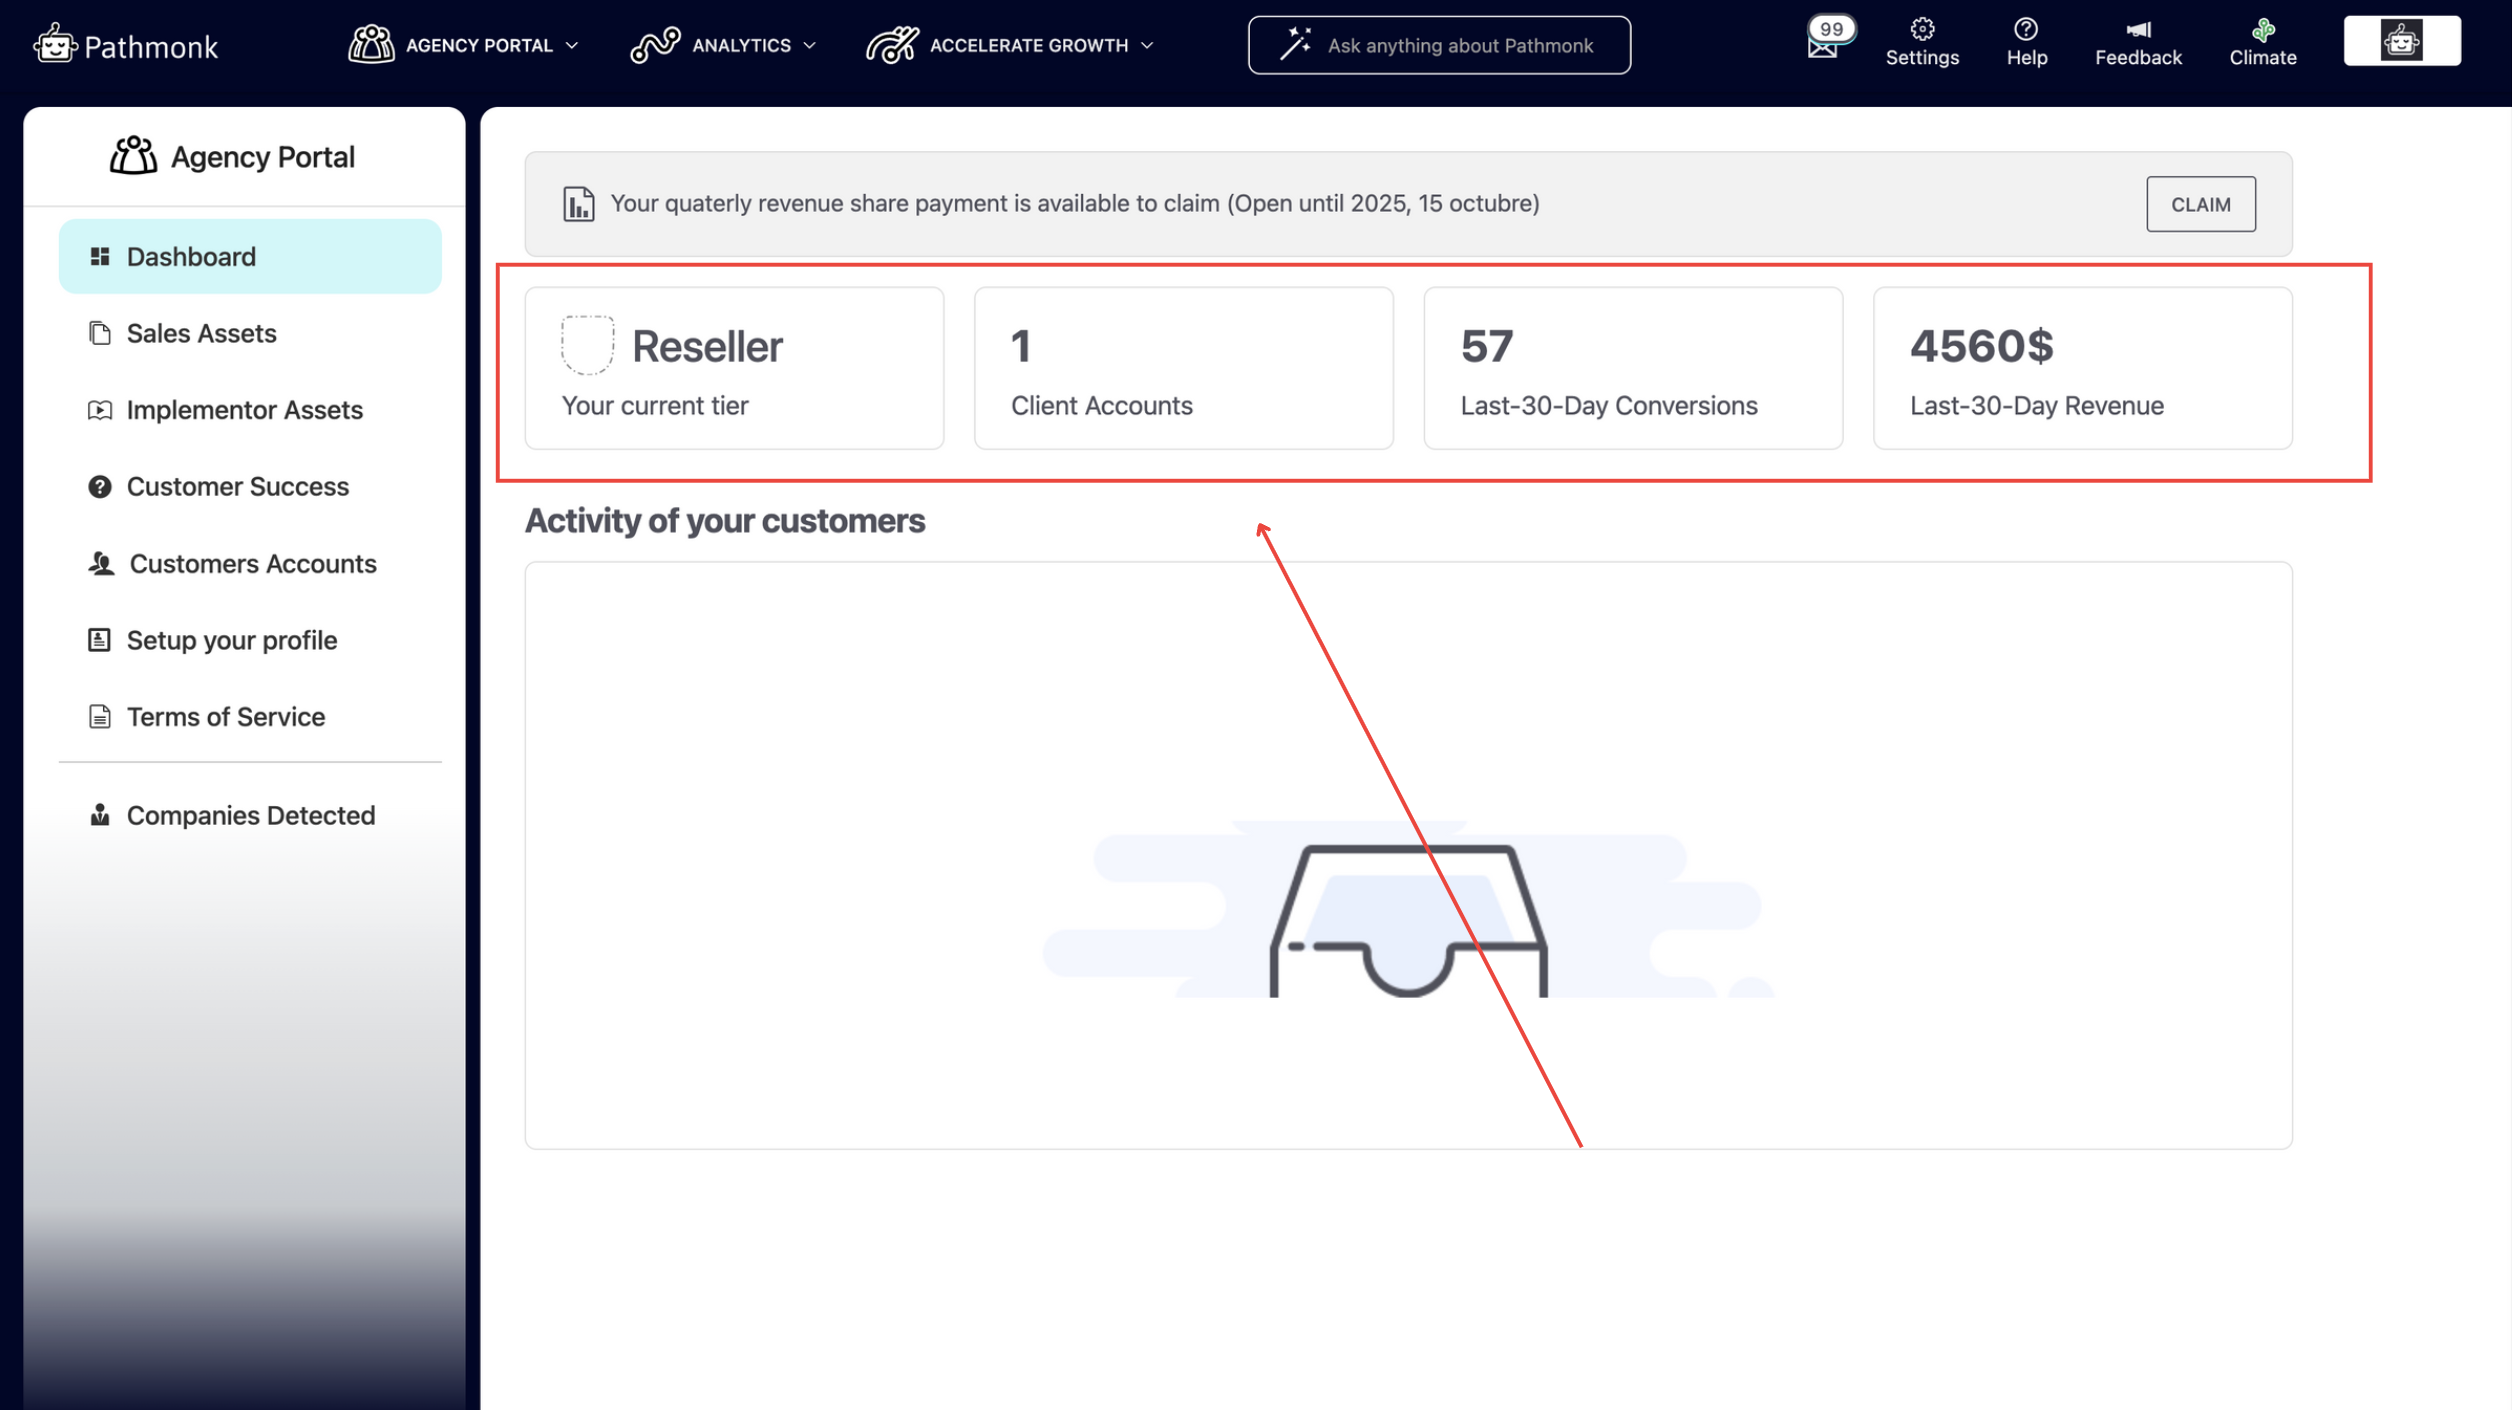Click the account avatar in top right
The height and width of the screenshot is (1410, 2512).
click(2400, 41)
